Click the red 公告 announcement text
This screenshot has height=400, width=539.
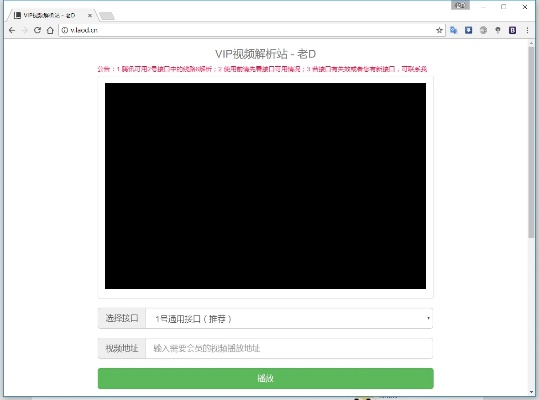[262, 69]
